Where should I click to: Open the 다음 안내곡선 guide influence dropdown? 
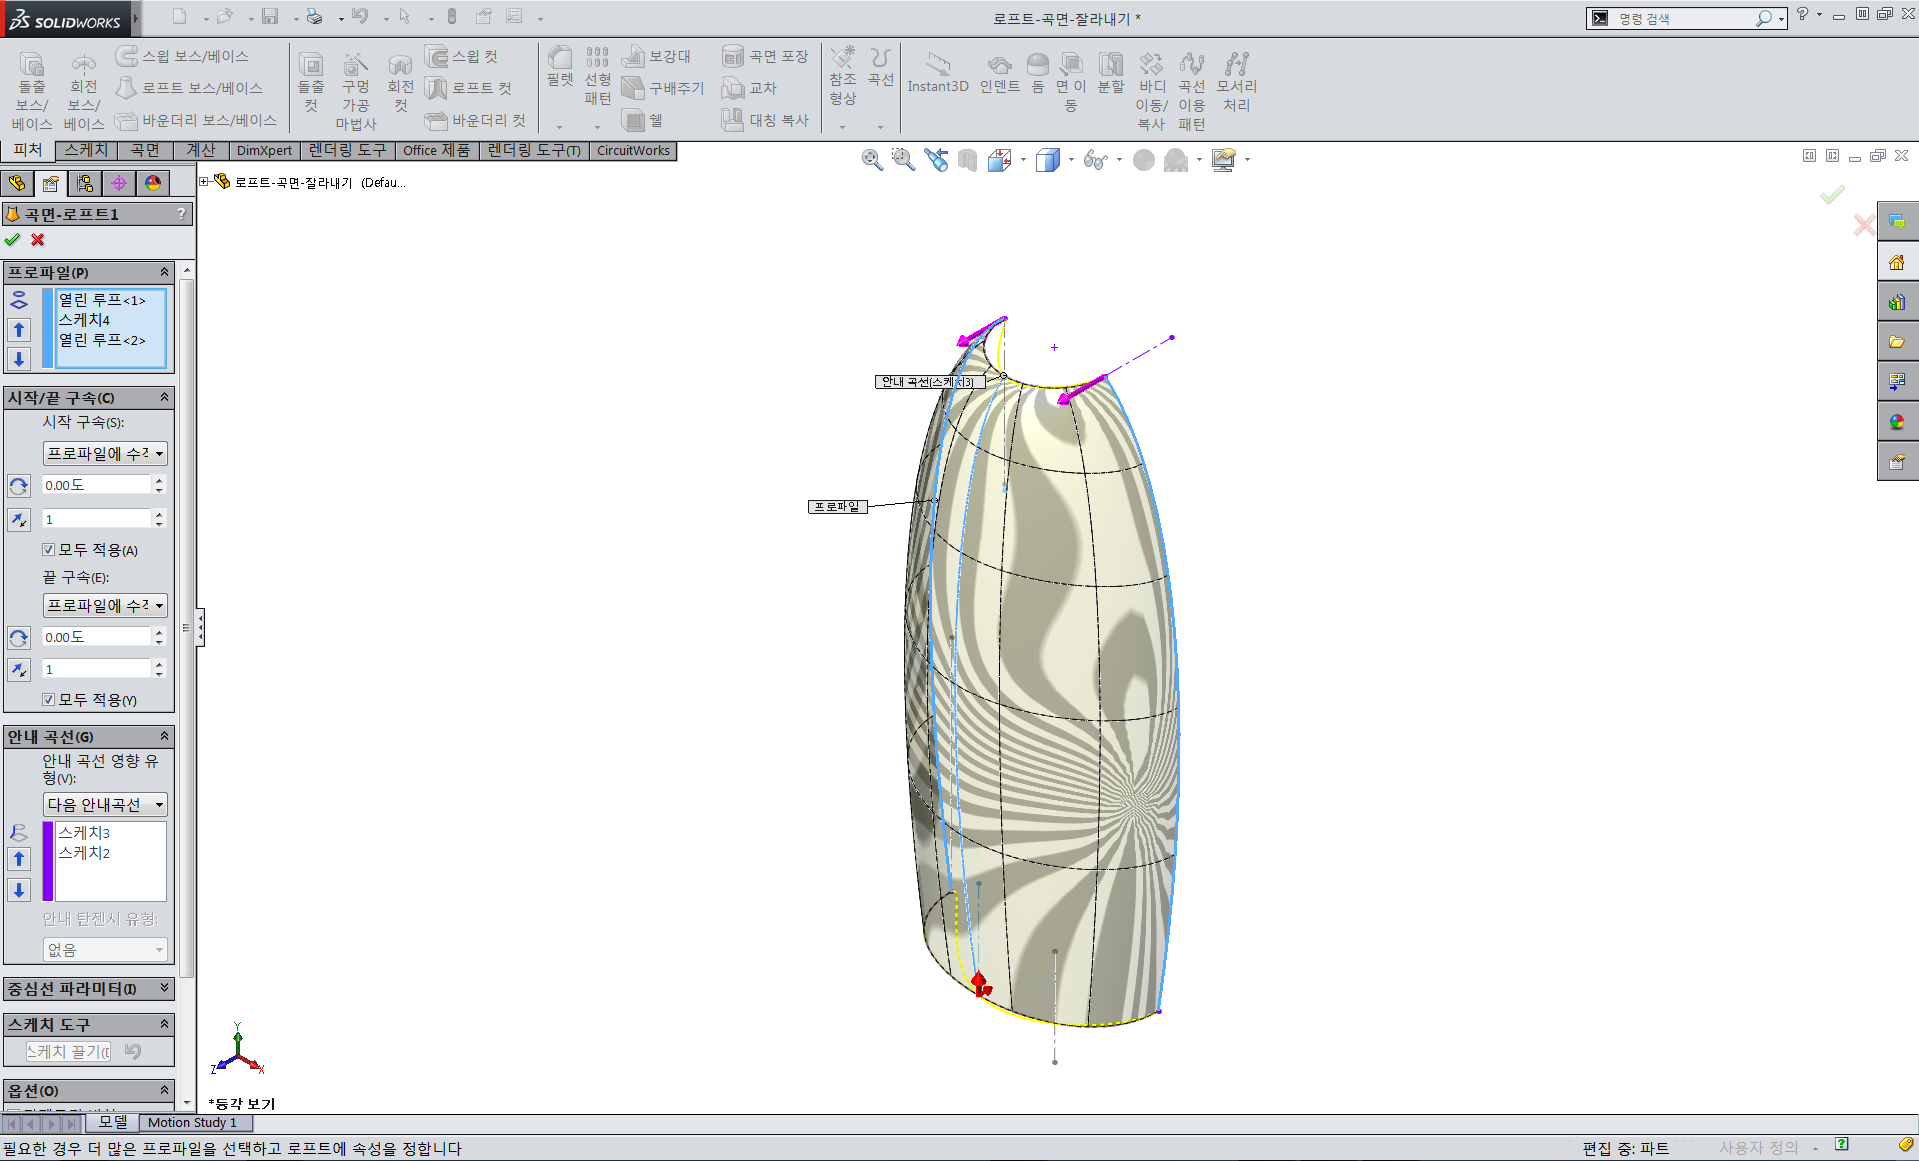point(105,805)
